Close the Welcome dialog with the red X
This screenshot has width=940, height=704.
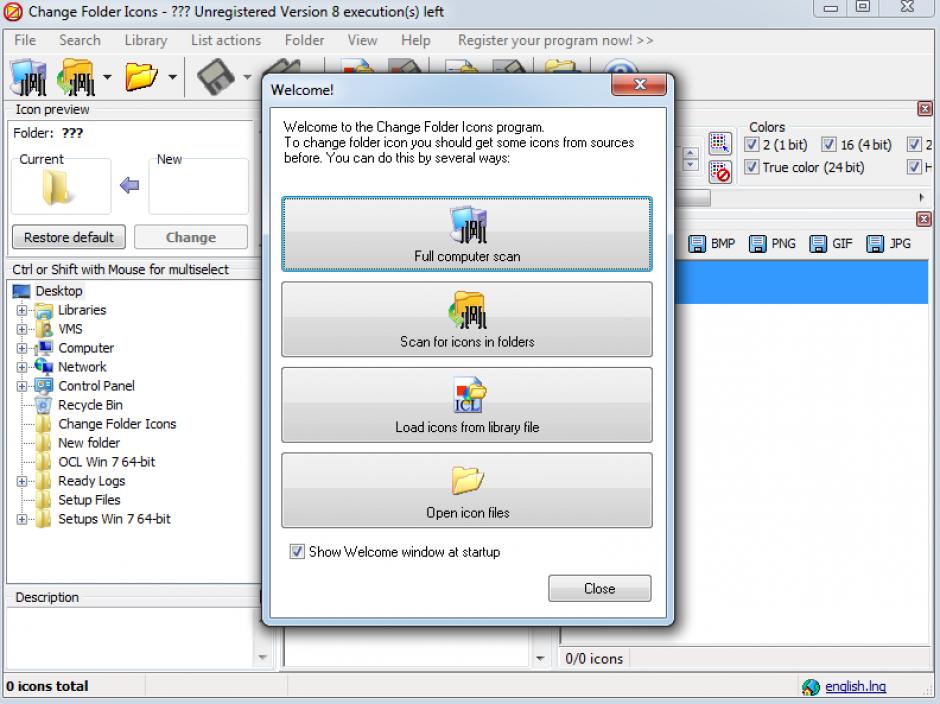pyautogui.click(x=639, y=85)
